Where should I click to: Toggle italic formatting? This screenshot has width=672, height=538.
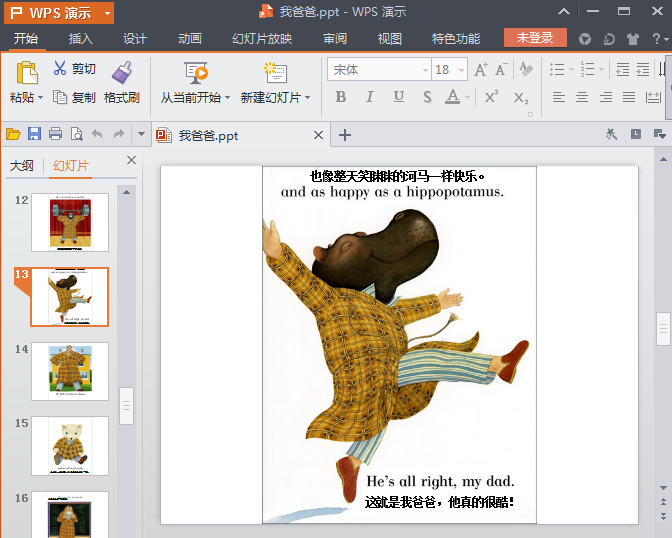pyautogui.click(x=370, y=97)
